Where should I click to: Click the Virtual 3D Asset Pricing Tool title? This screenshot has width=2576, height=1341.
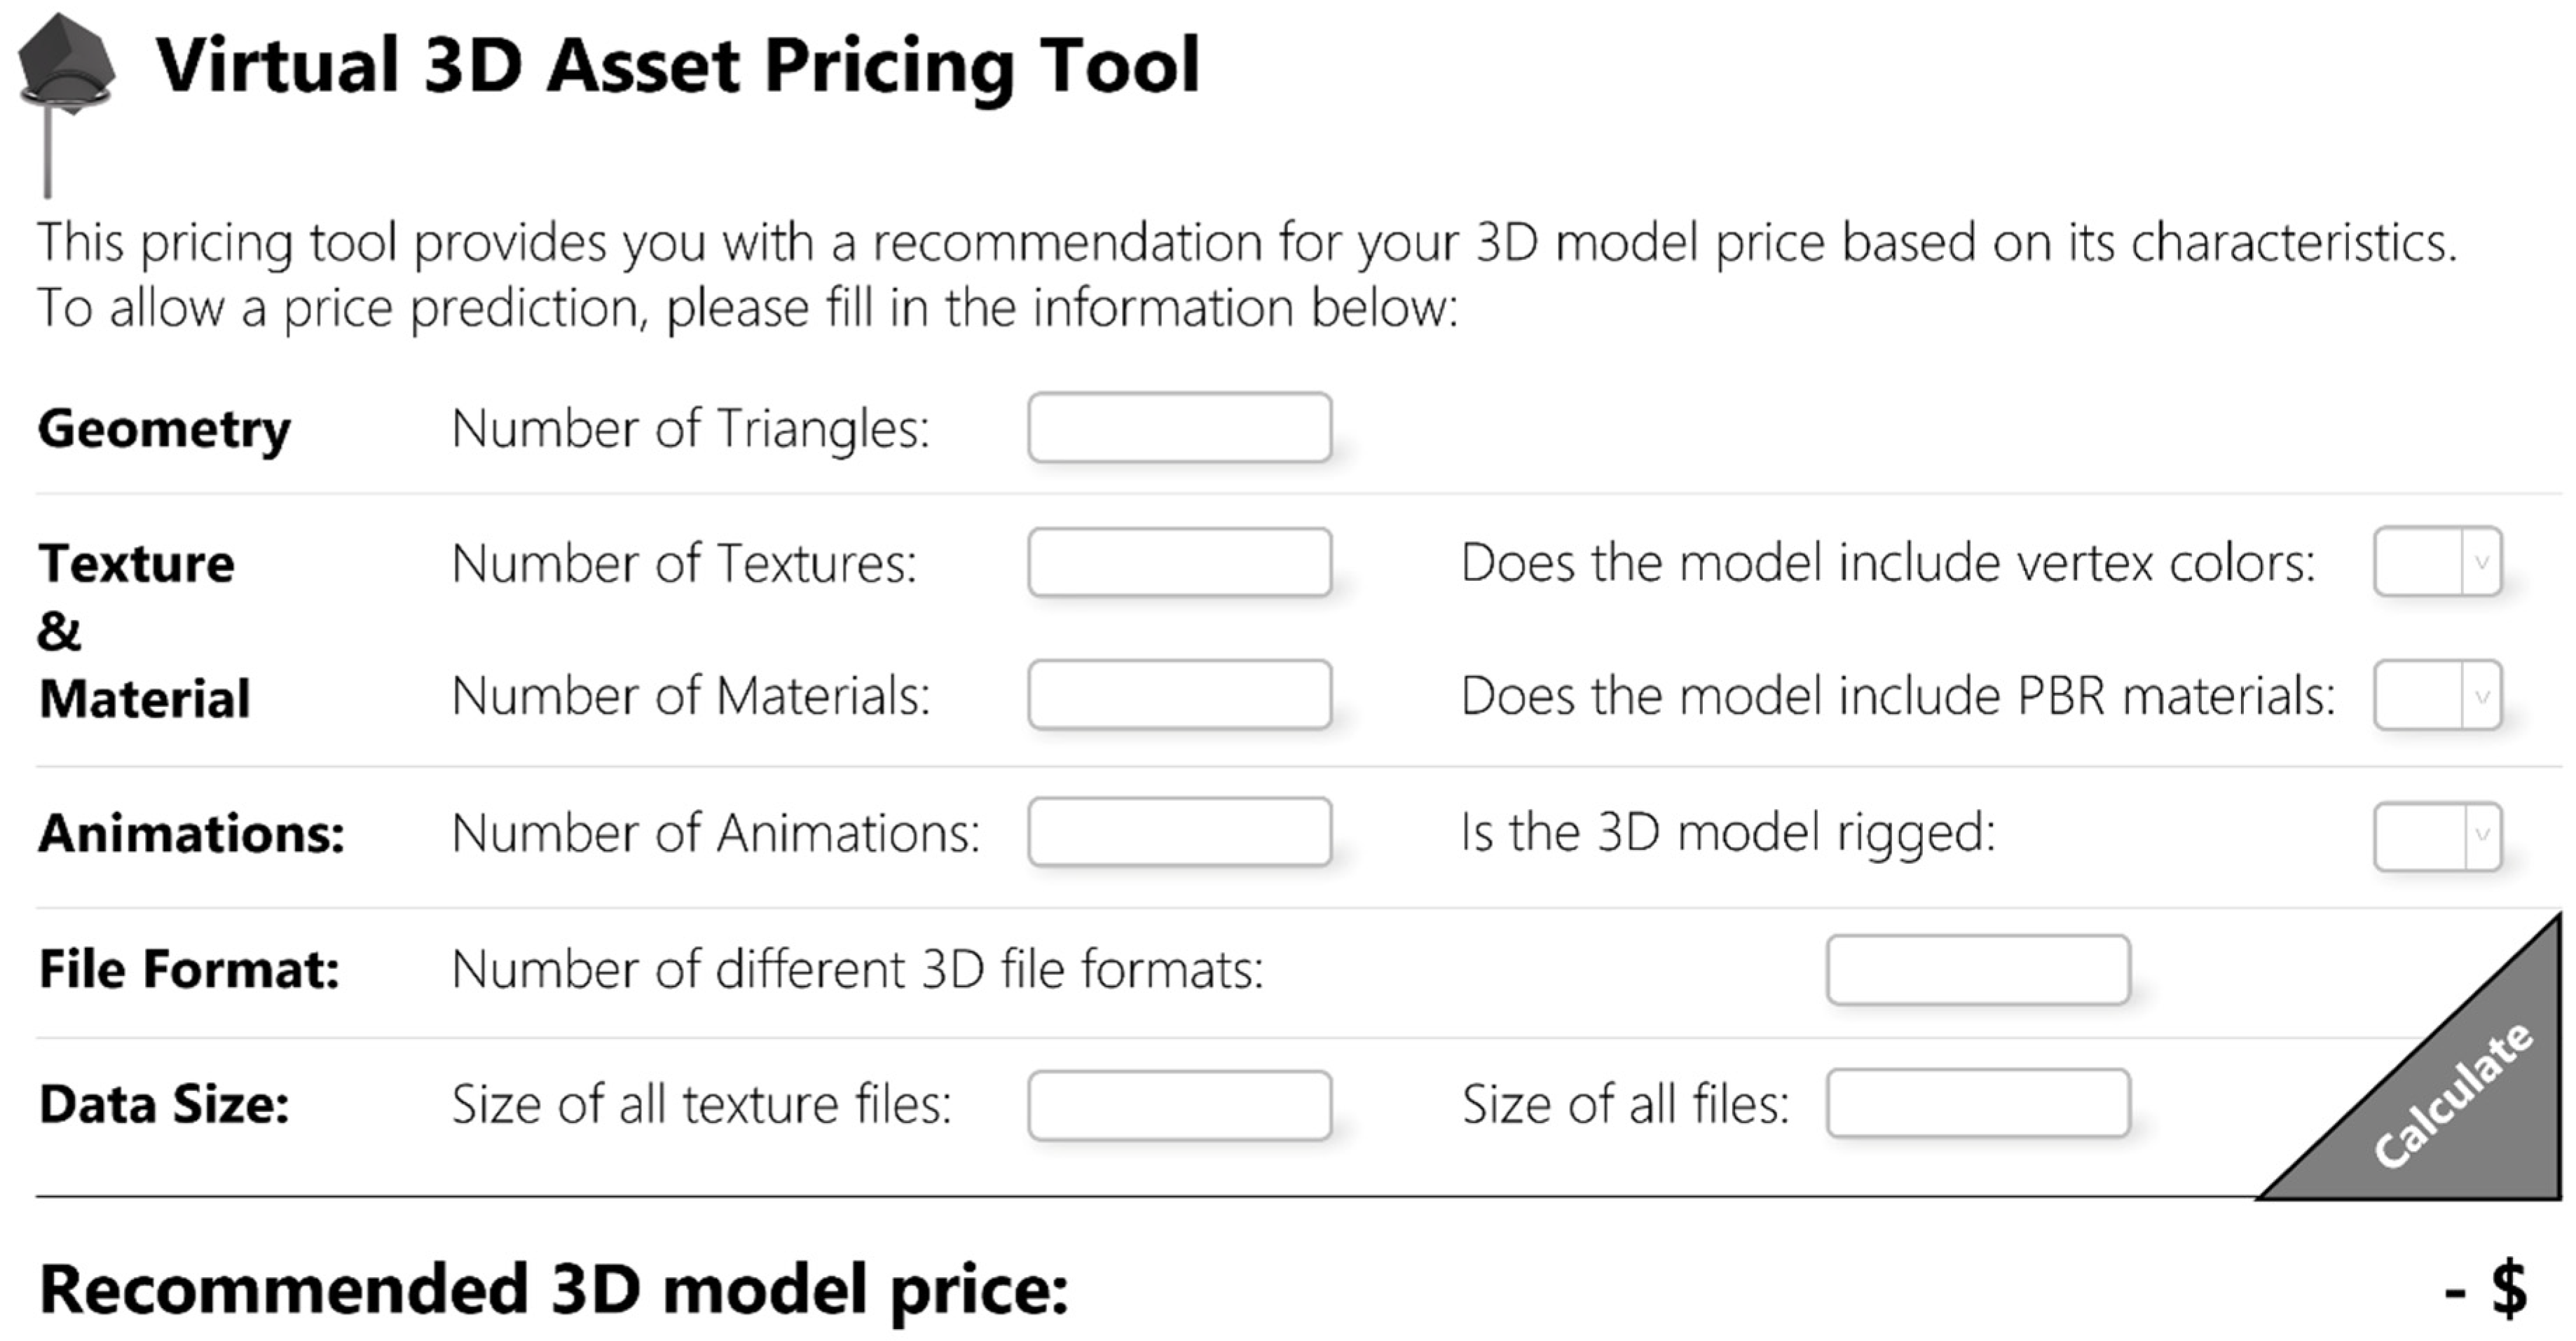coord(677,66)
